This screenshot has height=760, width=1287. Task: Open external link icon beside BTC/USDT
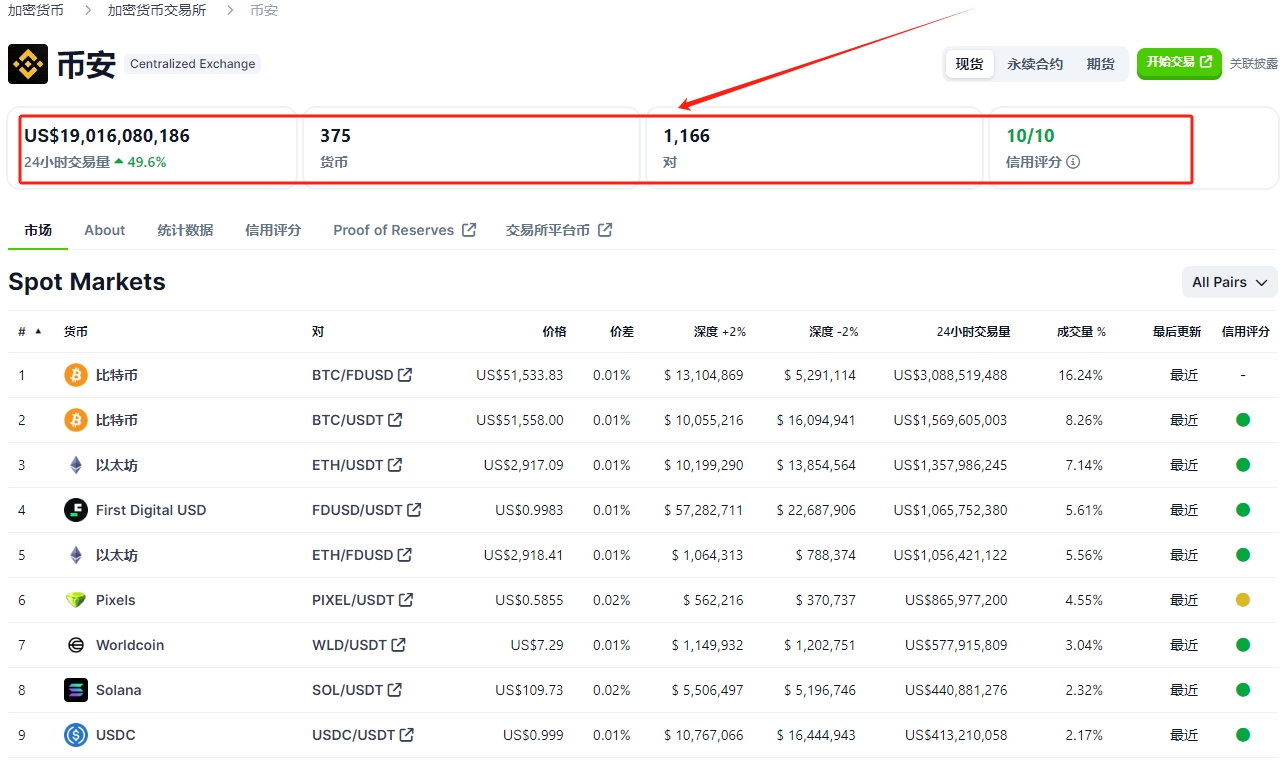(395, 420)
